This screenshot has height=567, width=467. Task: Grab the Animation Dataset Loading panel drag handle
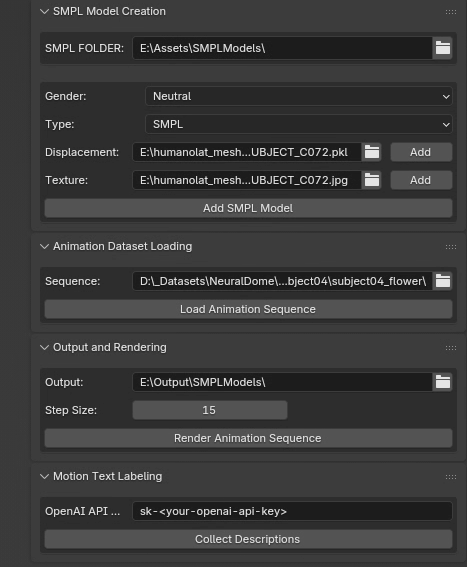click(x=451, y=247)
